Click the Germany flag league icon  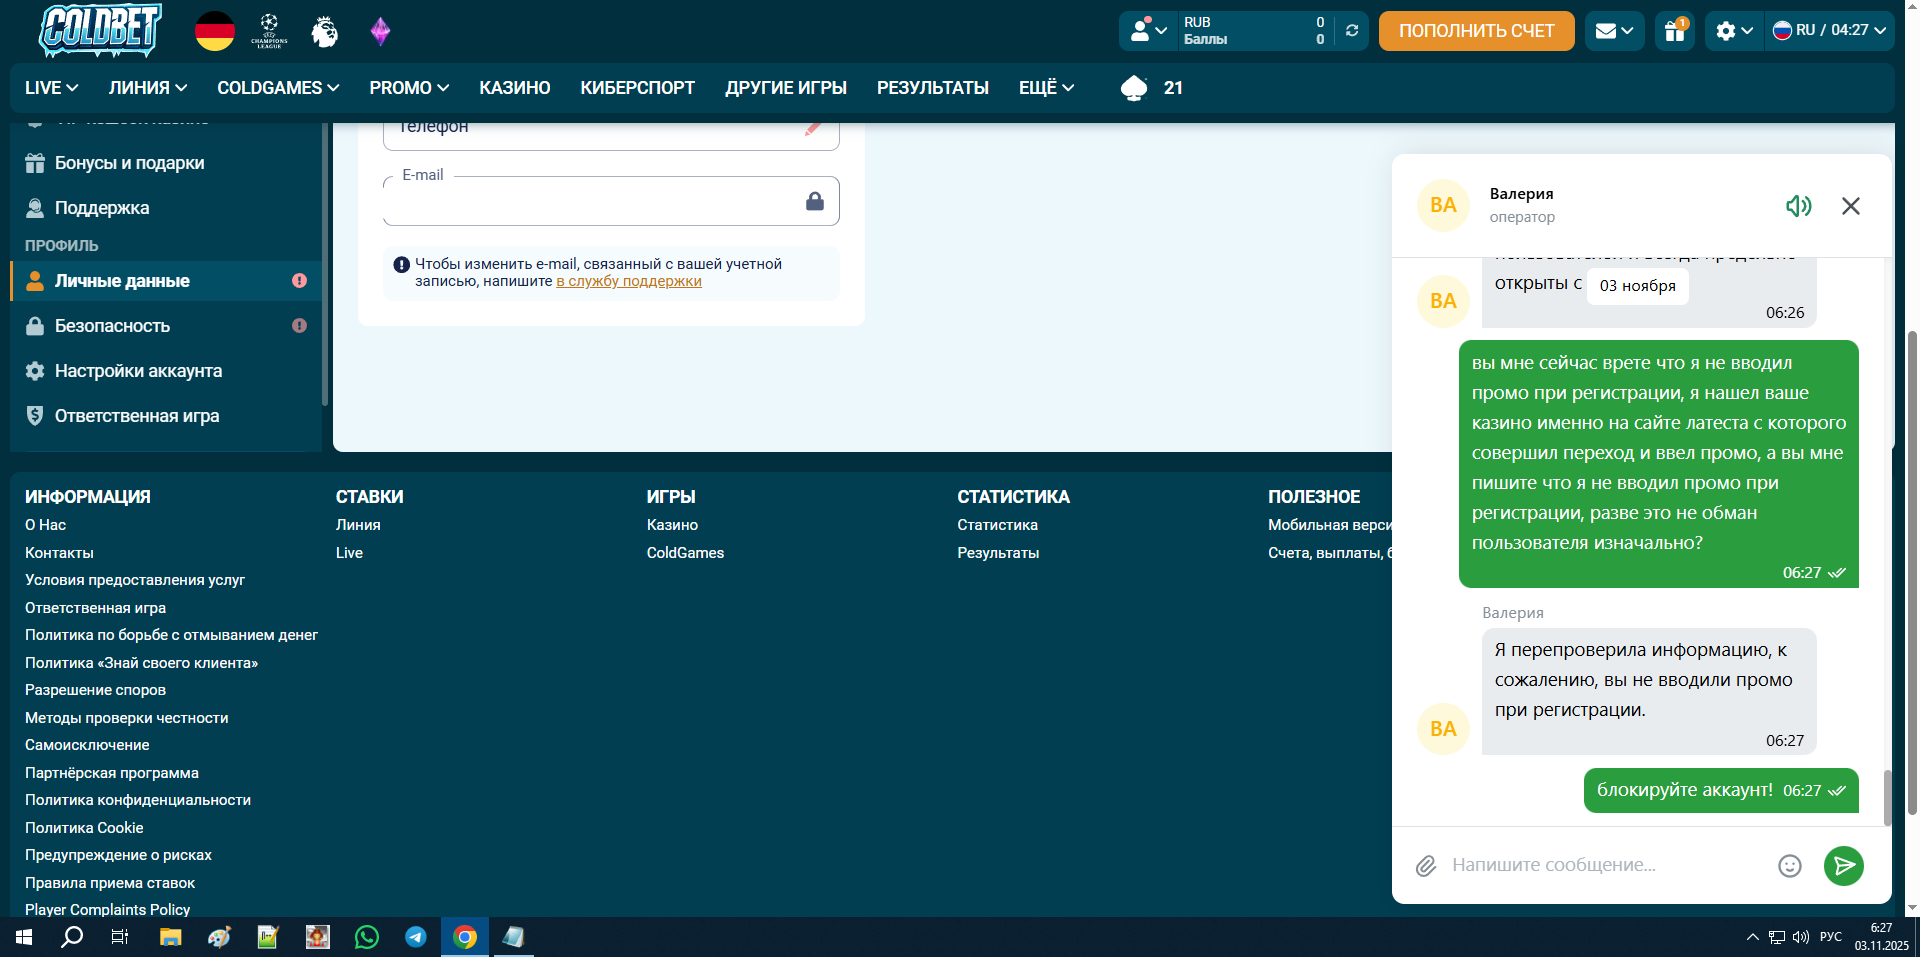click(x=215, y=31)
